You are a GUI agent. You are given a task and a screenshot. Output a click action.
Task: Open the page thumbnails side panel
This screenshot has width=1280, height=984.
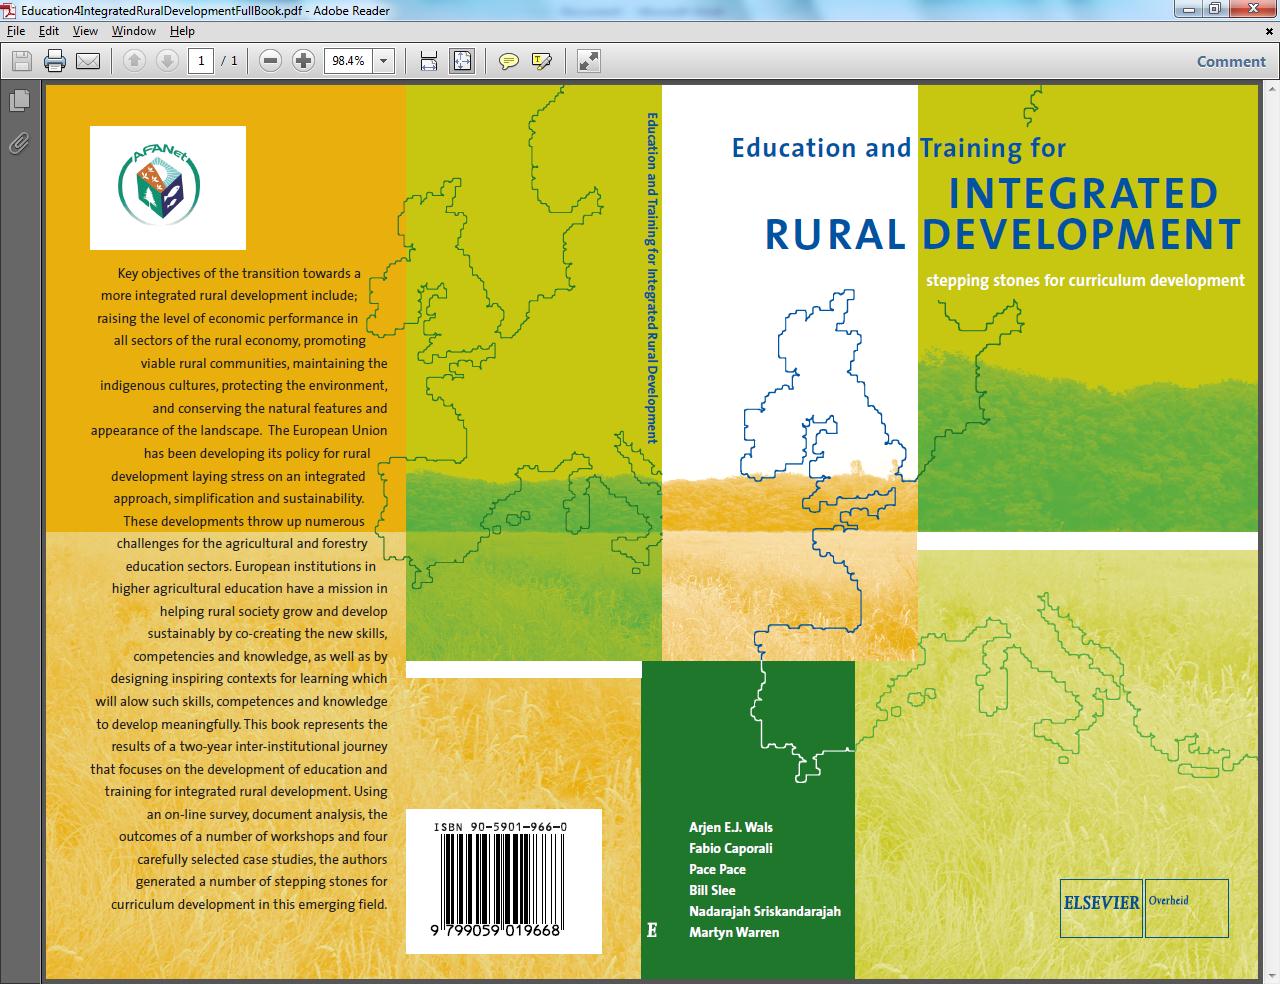pos(18,100)
